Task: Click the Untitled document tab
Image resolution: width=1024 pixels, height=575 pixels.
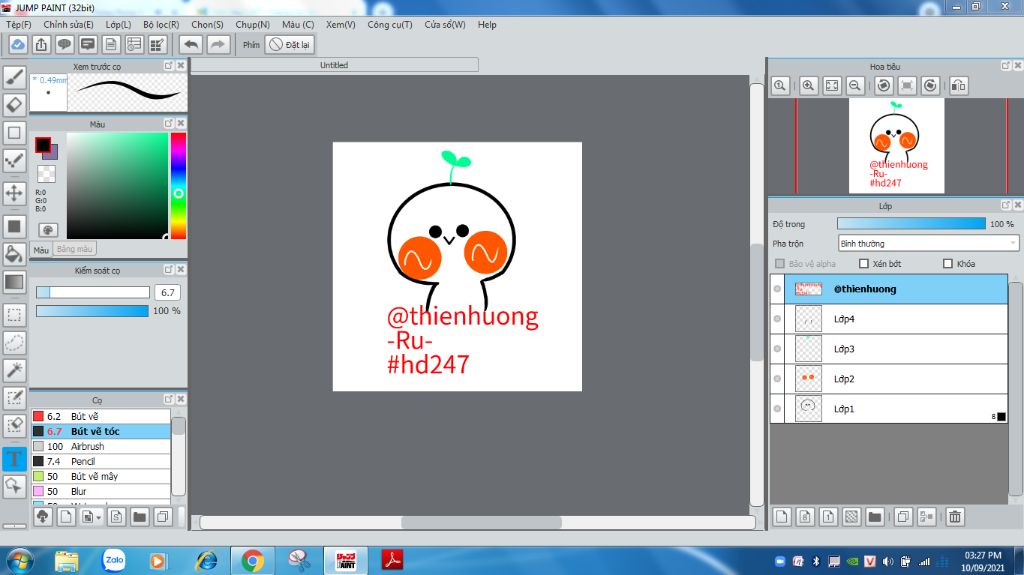Action: pyautogui.click(x=334, y=65)
